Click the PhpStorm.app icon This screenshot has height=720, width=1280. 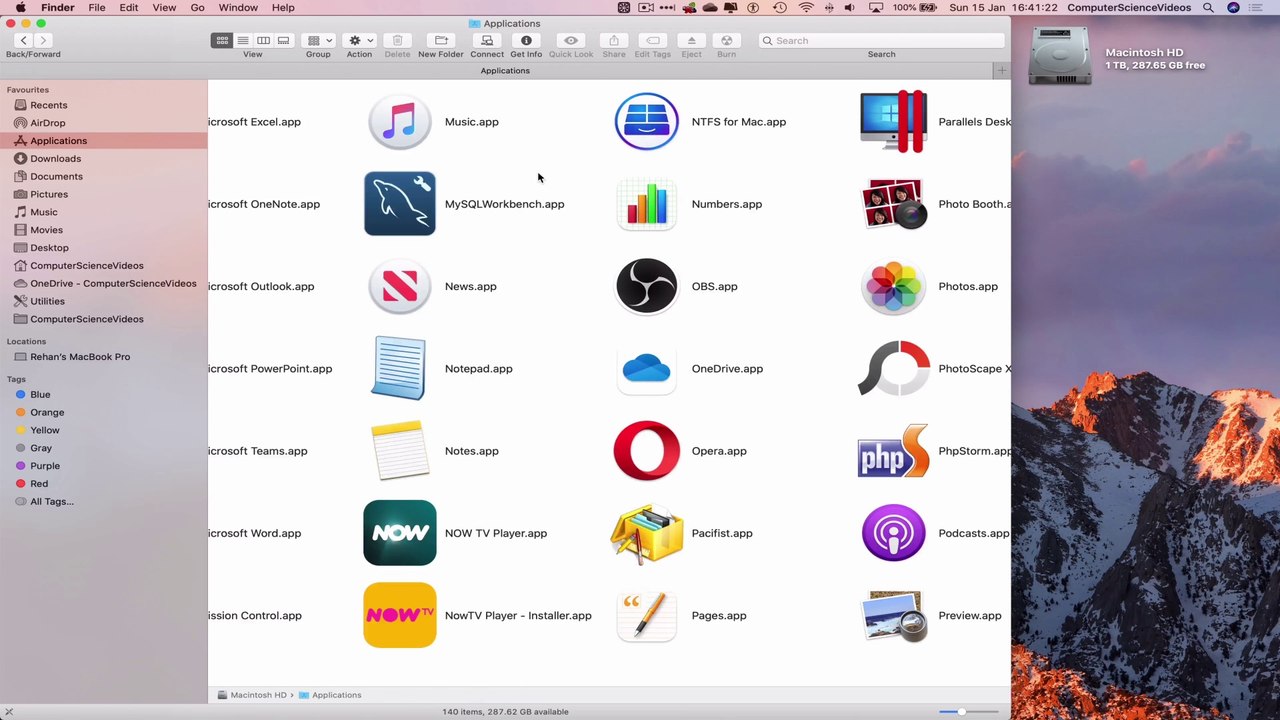coord(893,451)
